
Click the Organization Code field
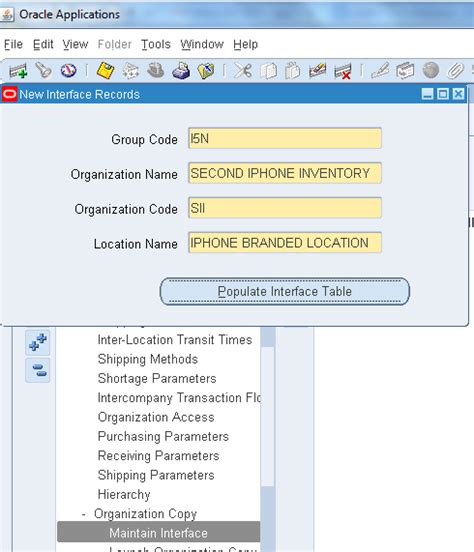[x=285, y=208]
